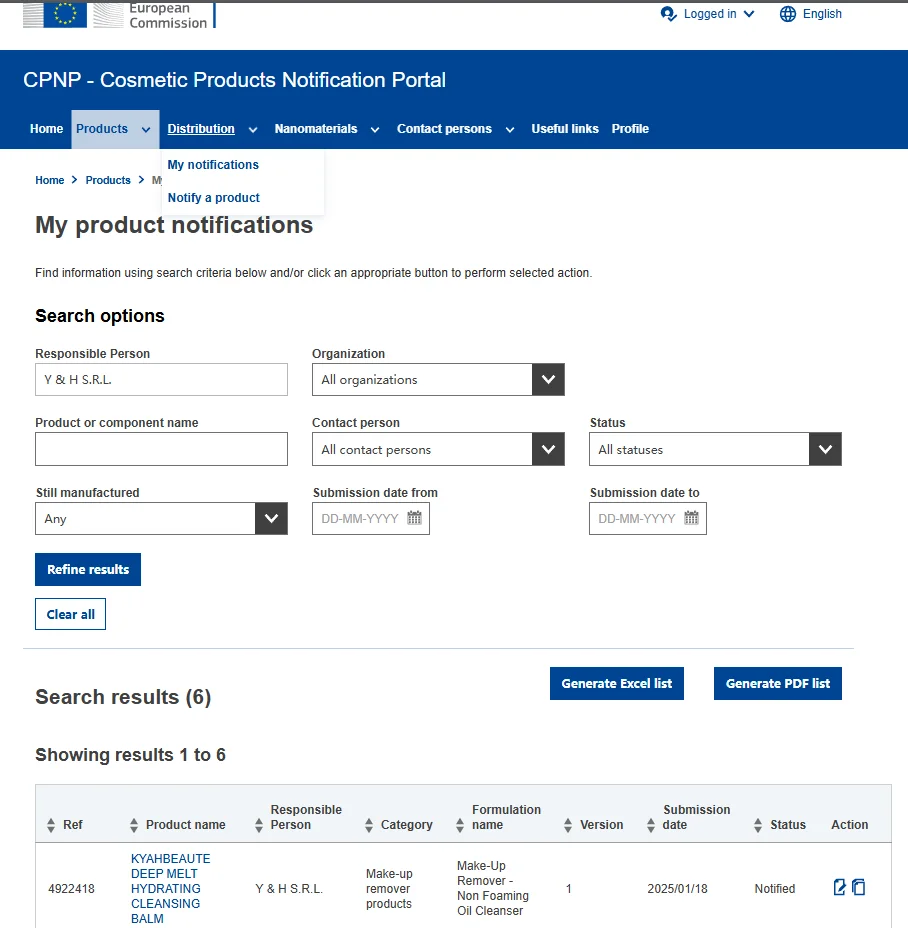908x928 pixels.
Task: Click the edit notification icon for KYAHBEAUTE balm
Action: (840, 887)
